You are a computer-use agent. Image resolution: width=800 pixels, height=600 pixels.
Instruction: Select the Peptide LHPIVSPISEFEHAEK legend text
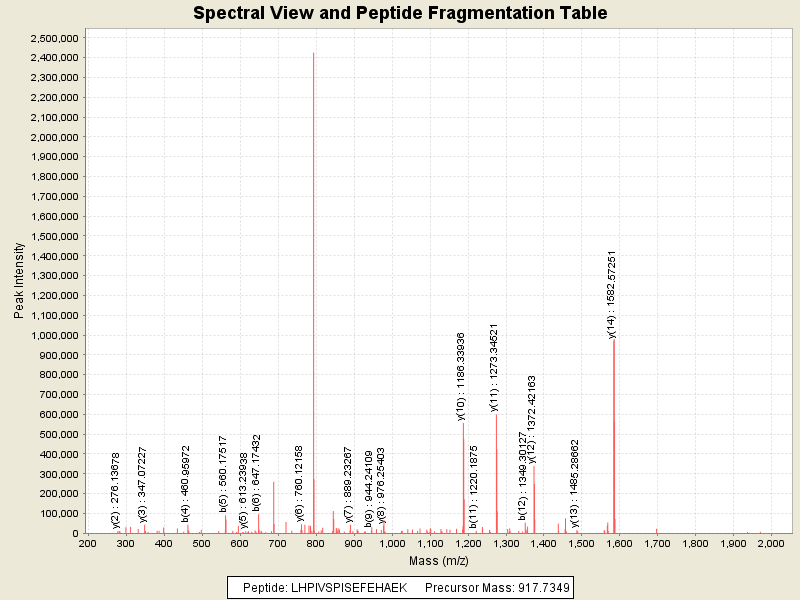click(x=325, y=587)
